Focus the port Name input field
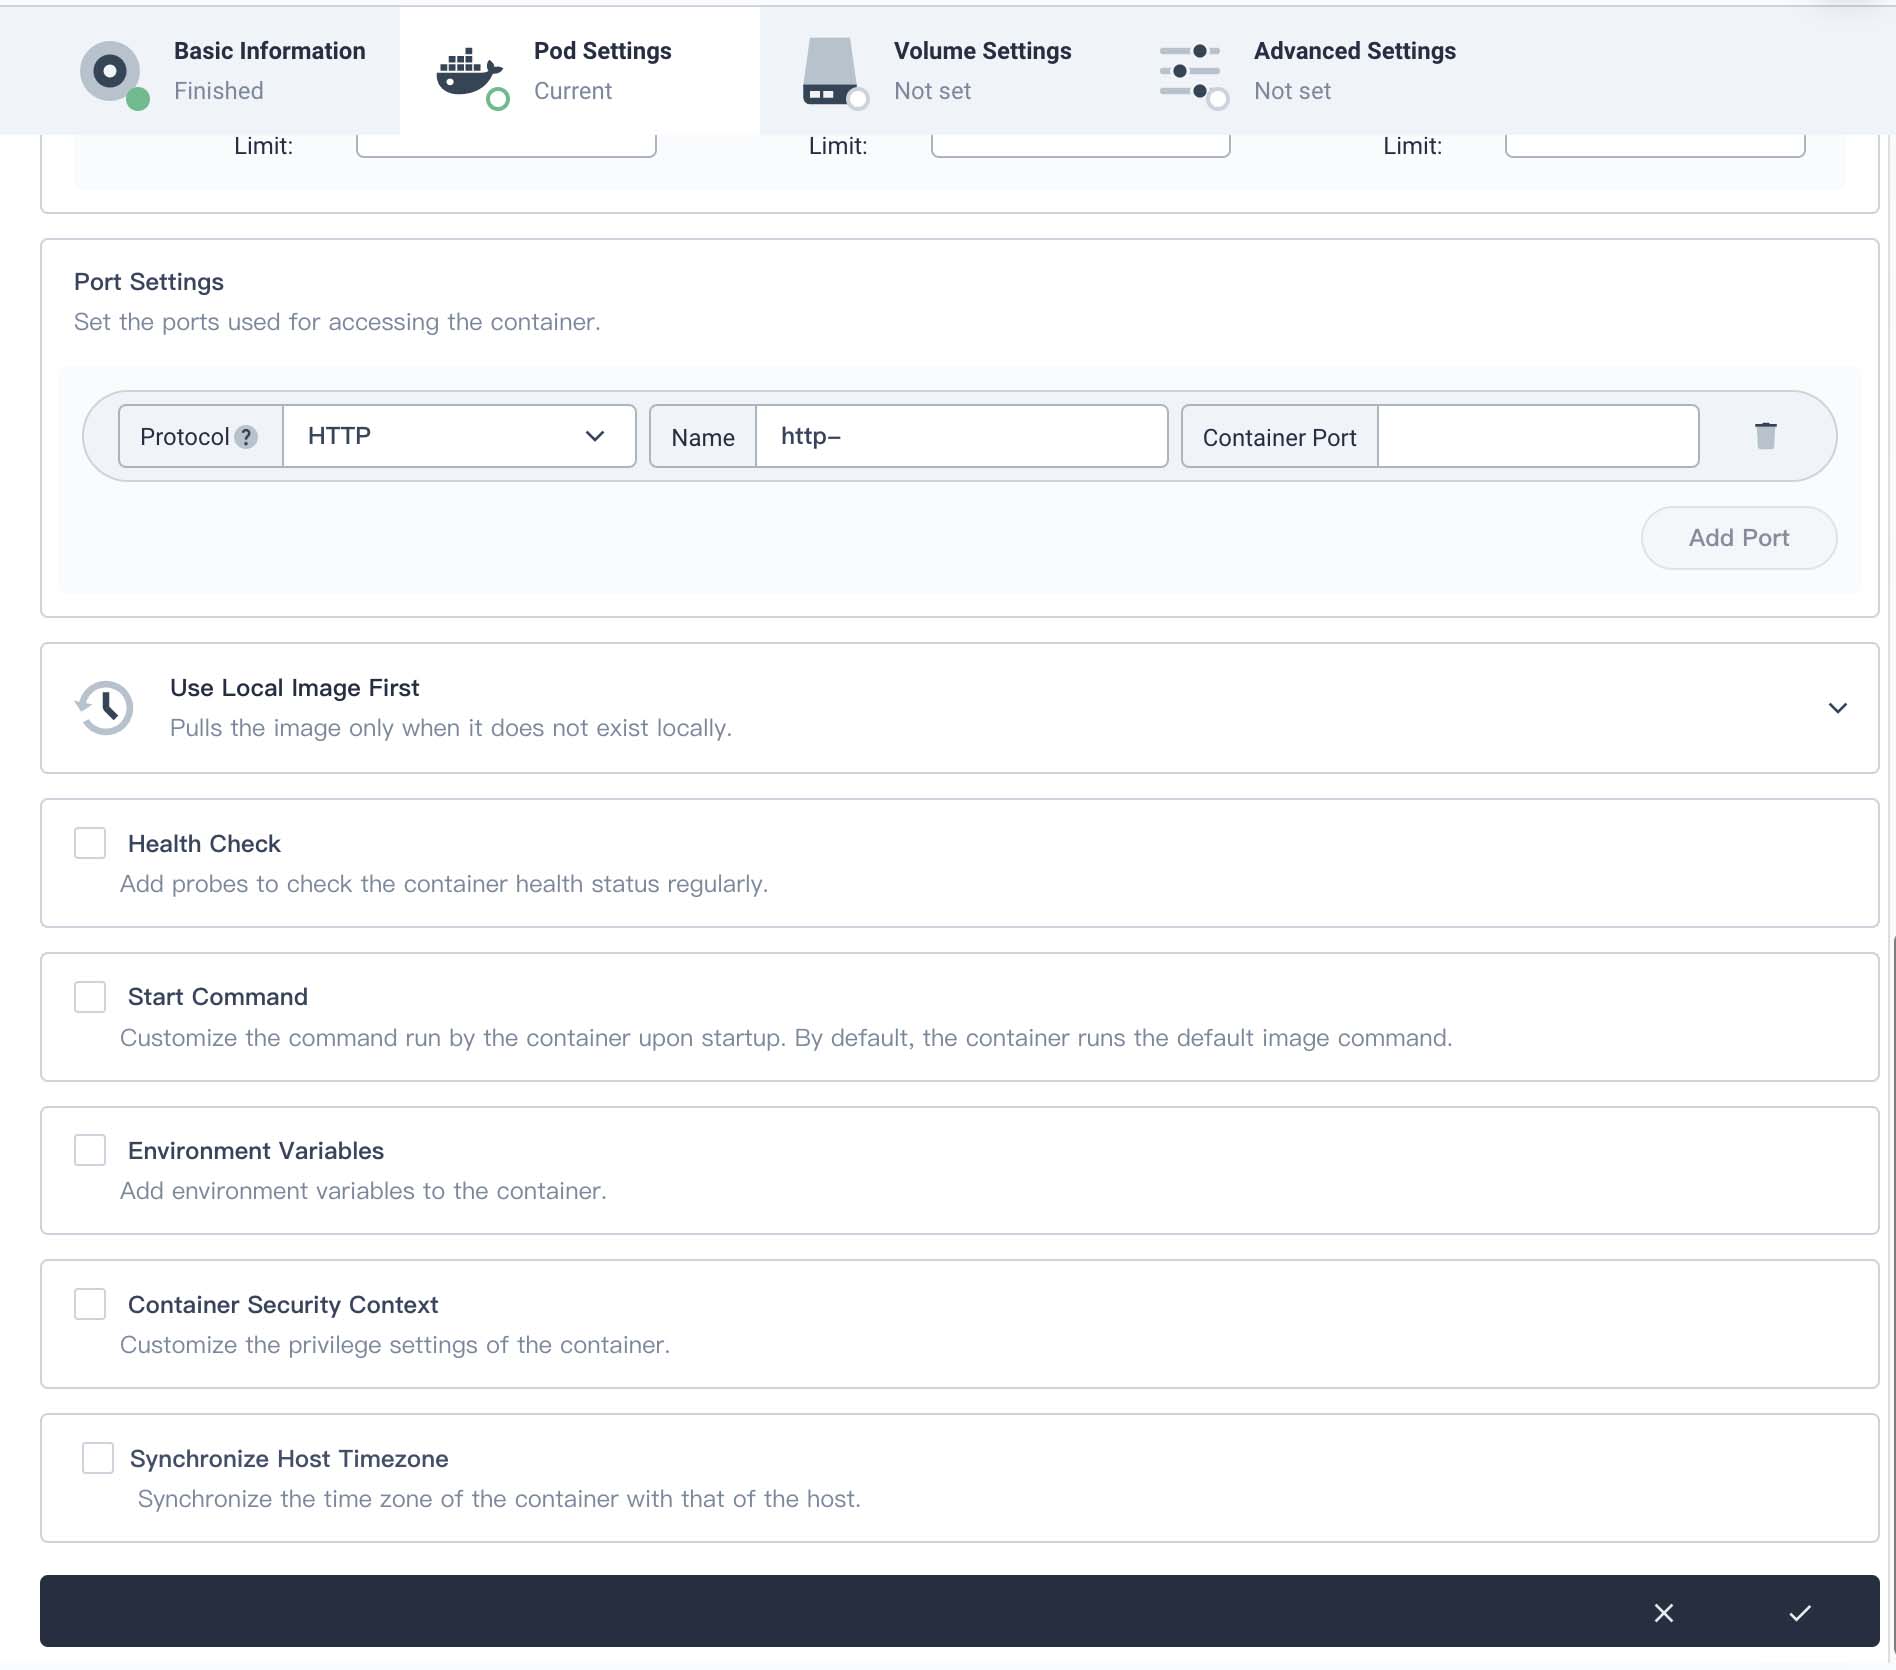Screen dimensions: 1896x1670 tap(962, 436)
